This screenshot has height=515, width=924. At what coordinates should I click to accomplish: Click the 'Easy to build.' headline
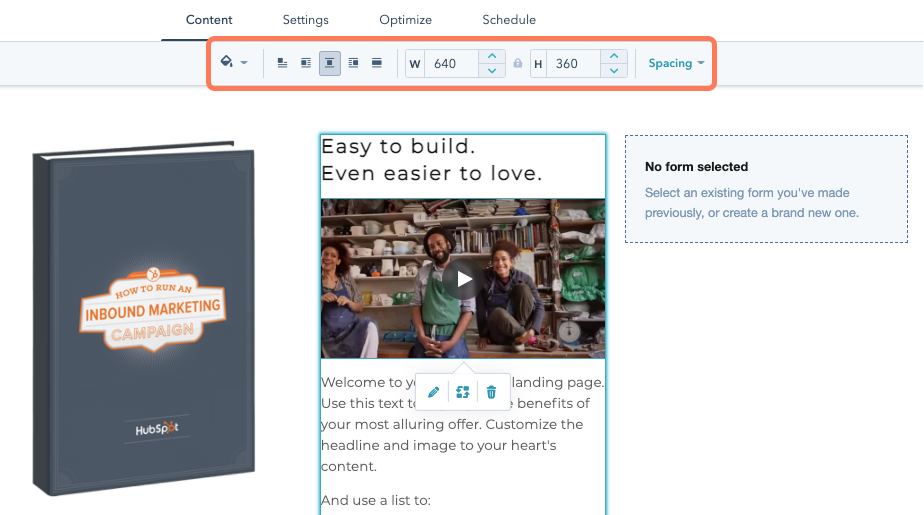[x=398, y=146]
